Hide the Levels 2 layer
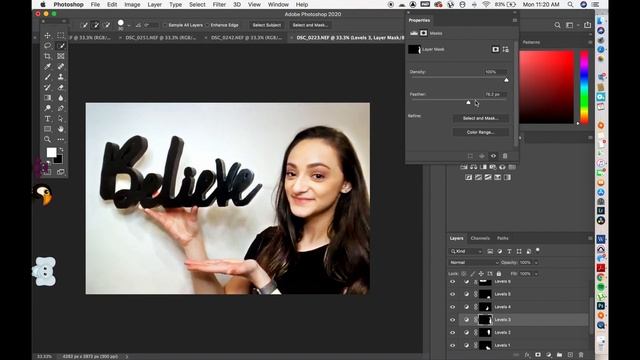Screen dimensions: 640x360 click(x=452, y=333)
